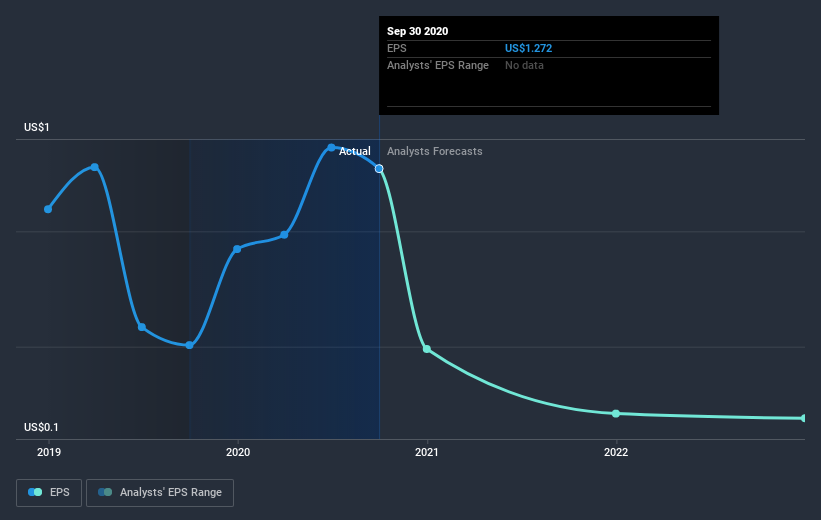
Task: Click the US$0.1 y-axis label
Action: pyautogui.click(x=41, y=427)
